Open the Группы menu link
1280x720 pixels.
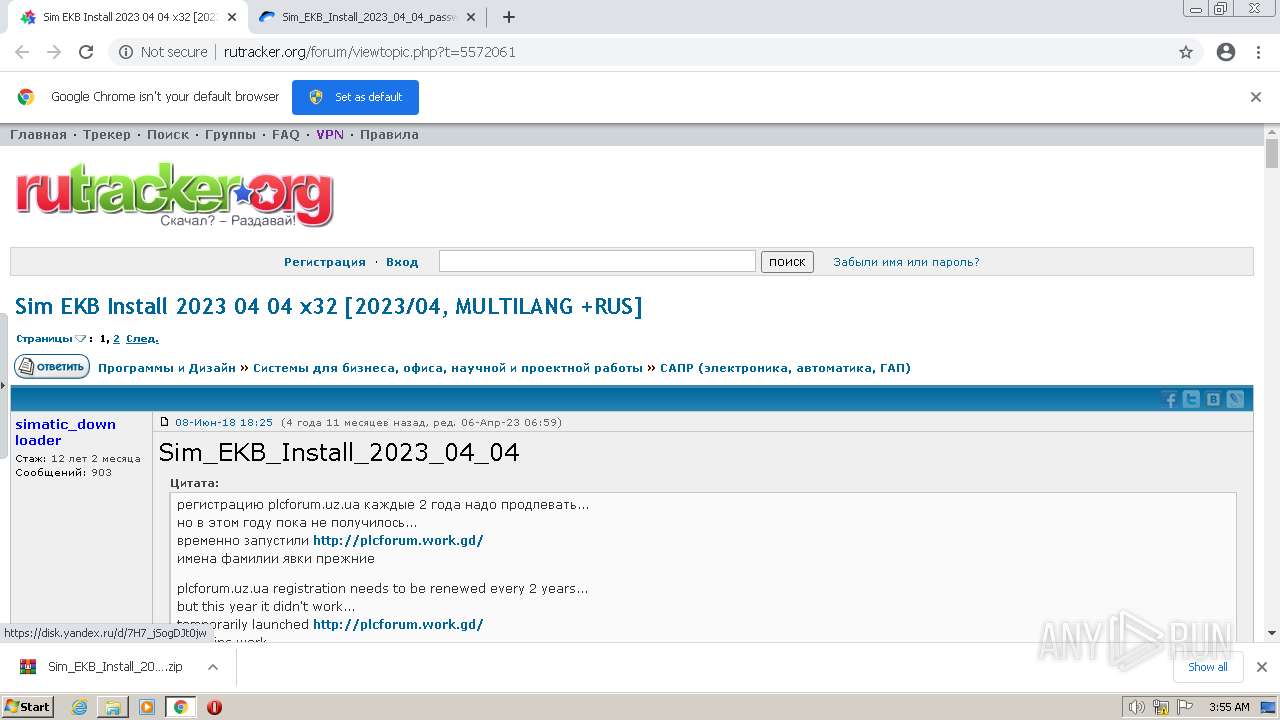coord(230,135)
